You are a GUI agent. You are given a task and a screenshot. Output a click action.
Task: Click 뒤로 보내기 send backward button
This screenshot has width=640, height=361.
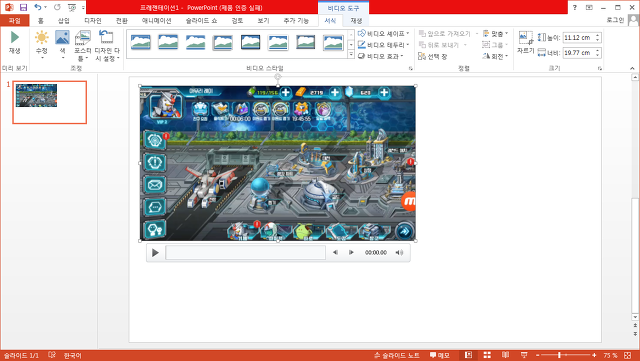click(439, 45)
